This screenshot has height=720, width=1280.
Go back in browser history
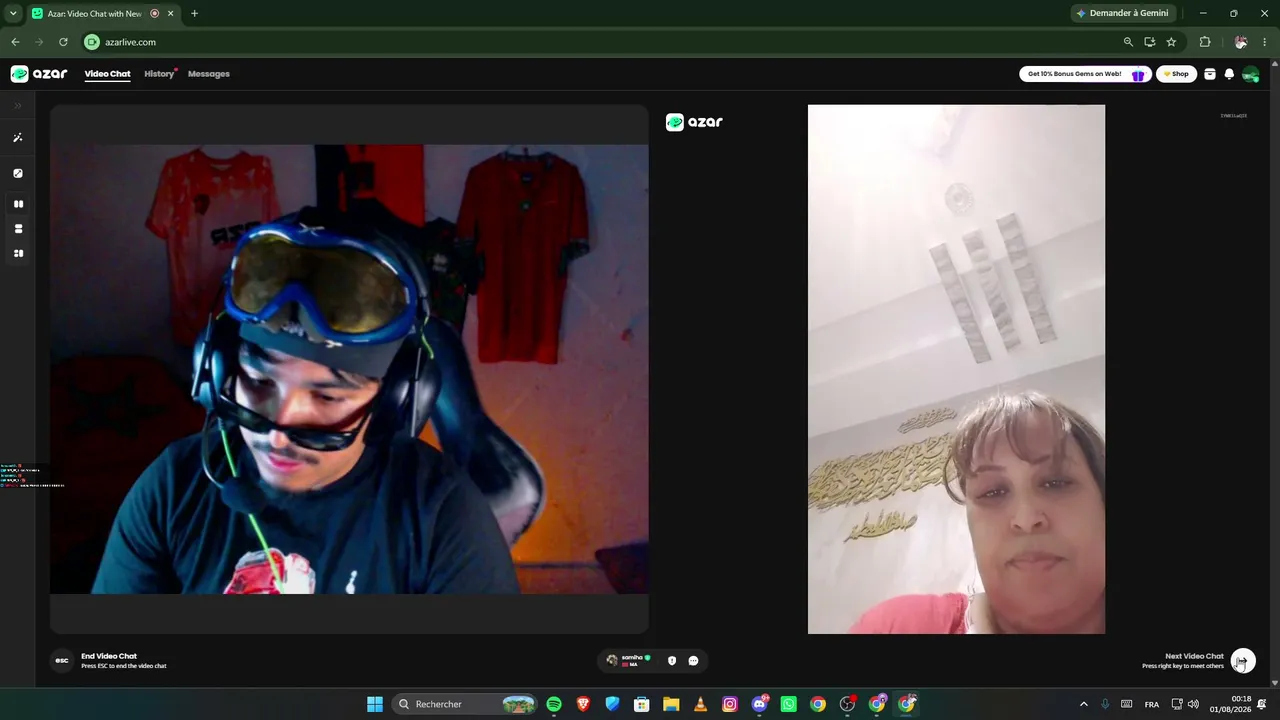(x=15, y=42)
